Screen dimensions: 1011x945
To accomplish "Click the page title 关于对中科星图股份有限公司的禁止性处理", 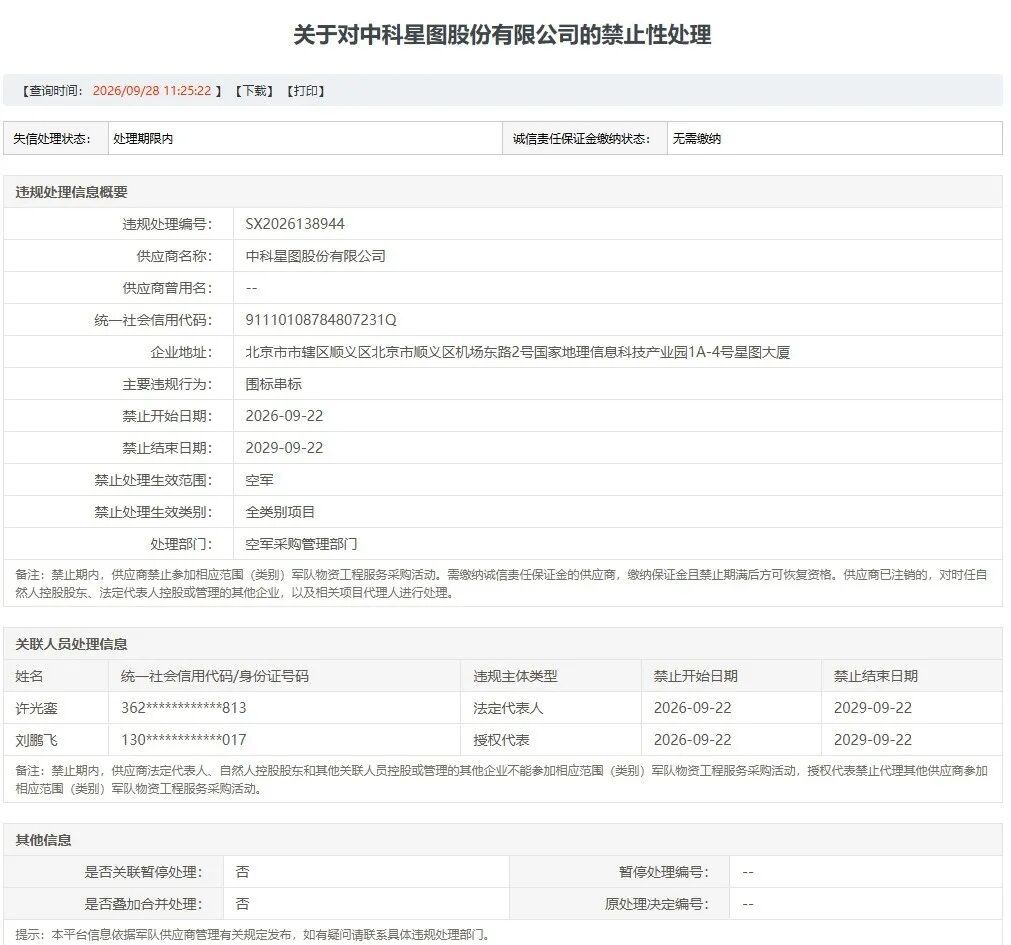I will [x=502, y=35].
